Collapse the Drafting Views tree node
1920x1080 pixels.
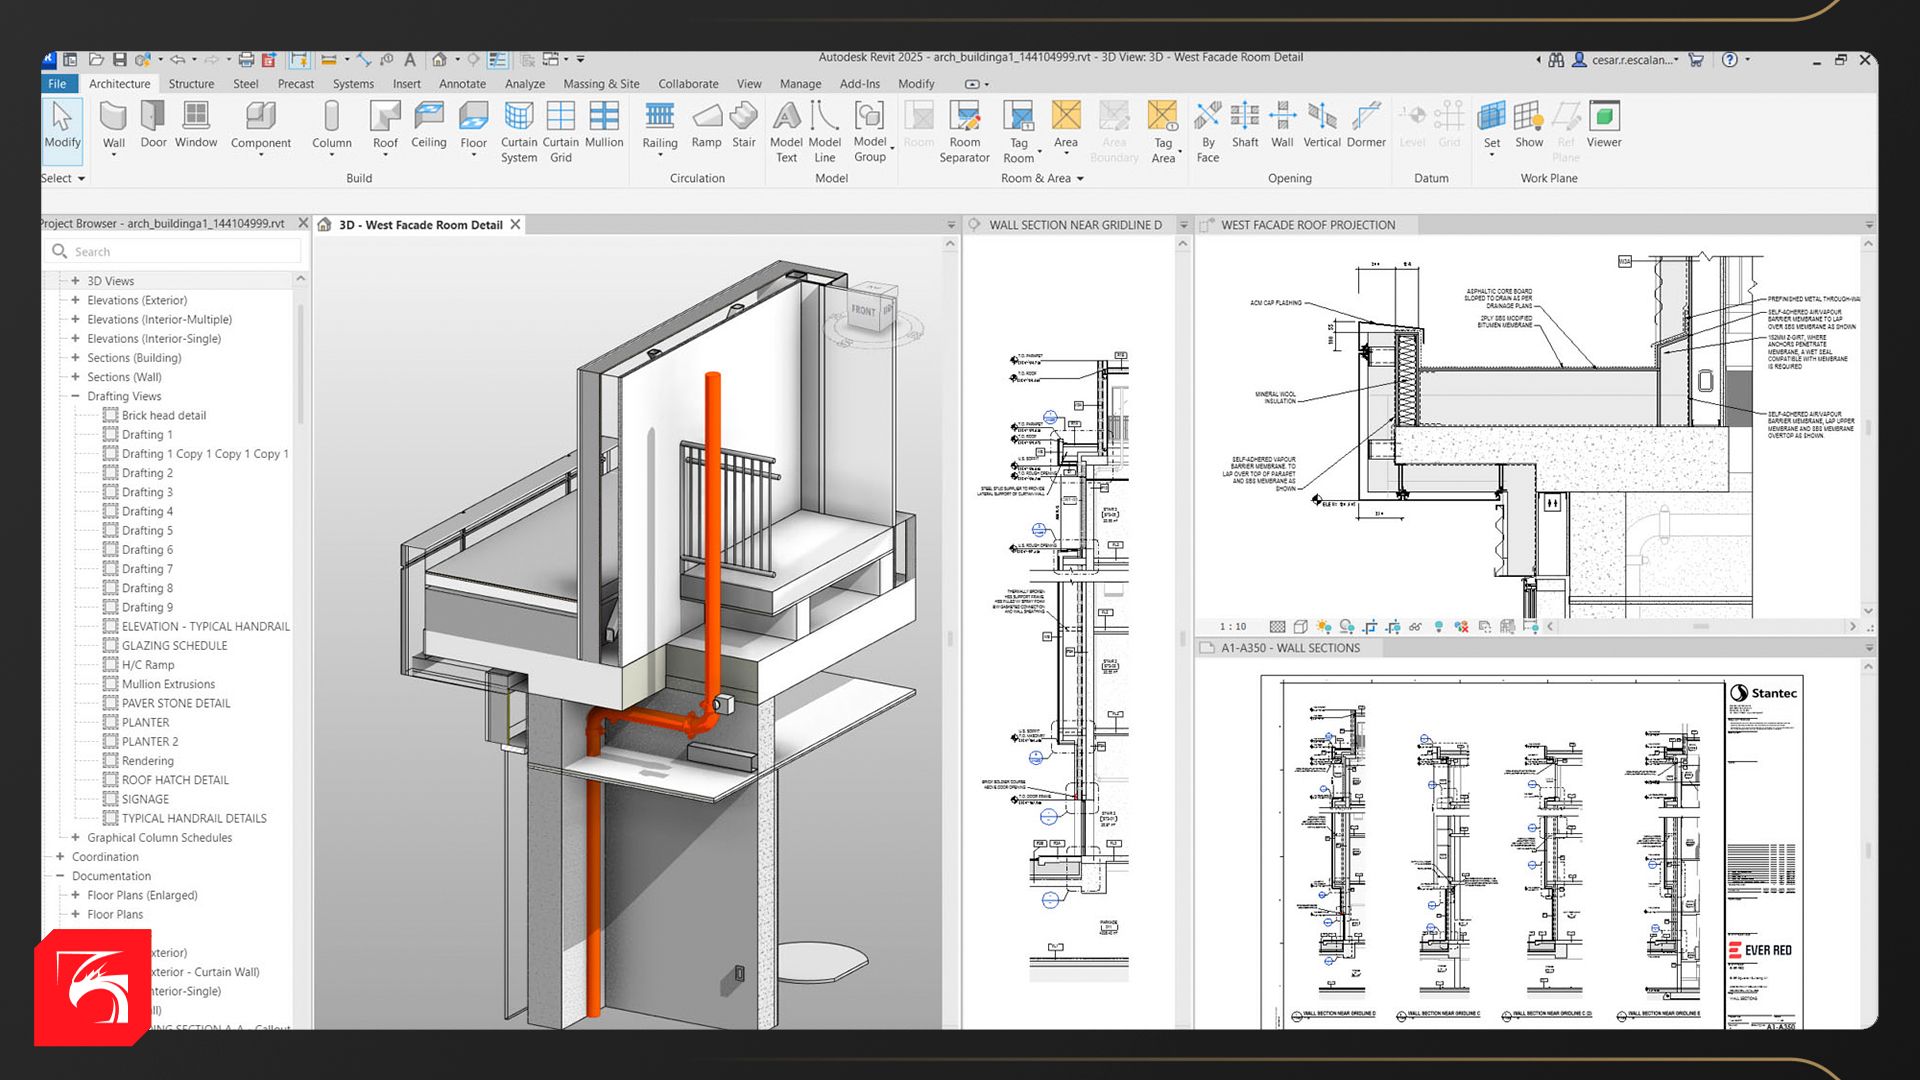[x=75, y=396]
